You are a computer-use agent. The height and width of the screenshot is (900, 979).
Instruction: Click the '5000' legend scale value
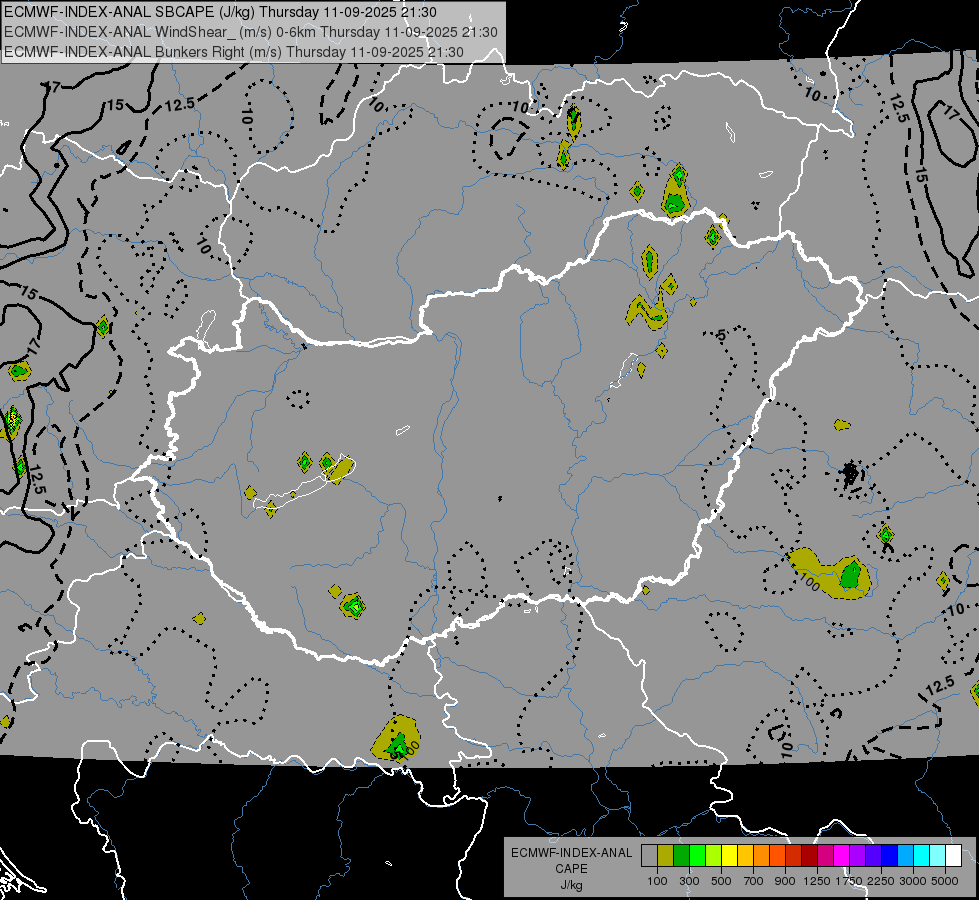click(945, 881)
